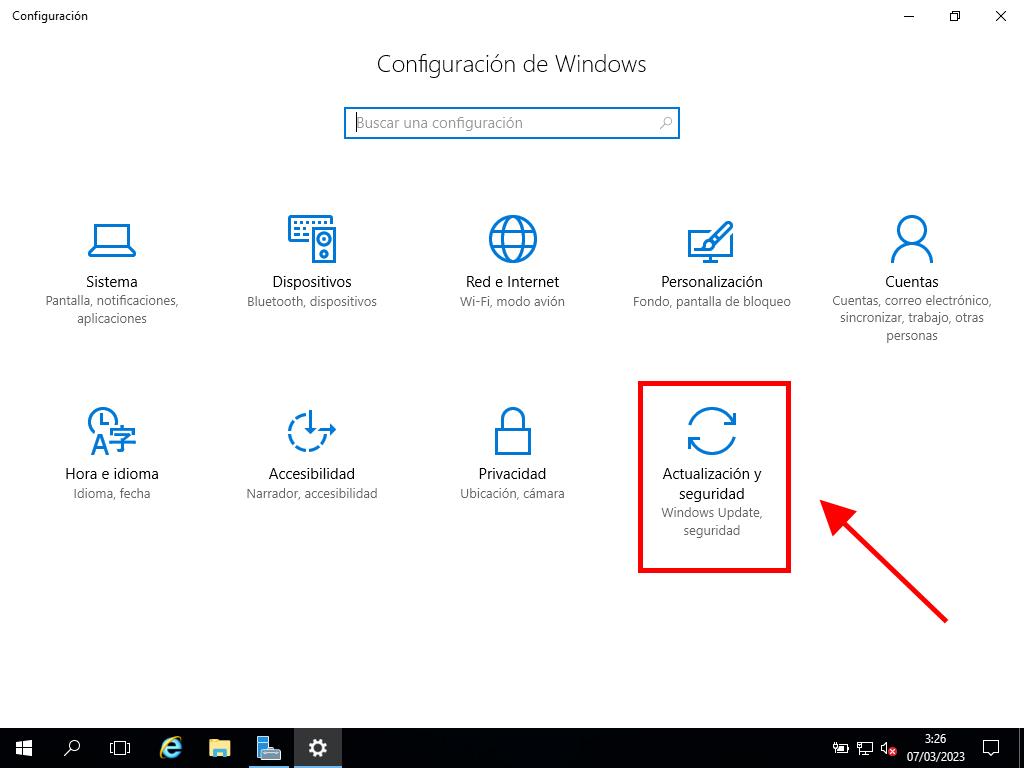Open the notification center icon
The width and height of the screenshot is (1024, 768).
pos(990,747)
